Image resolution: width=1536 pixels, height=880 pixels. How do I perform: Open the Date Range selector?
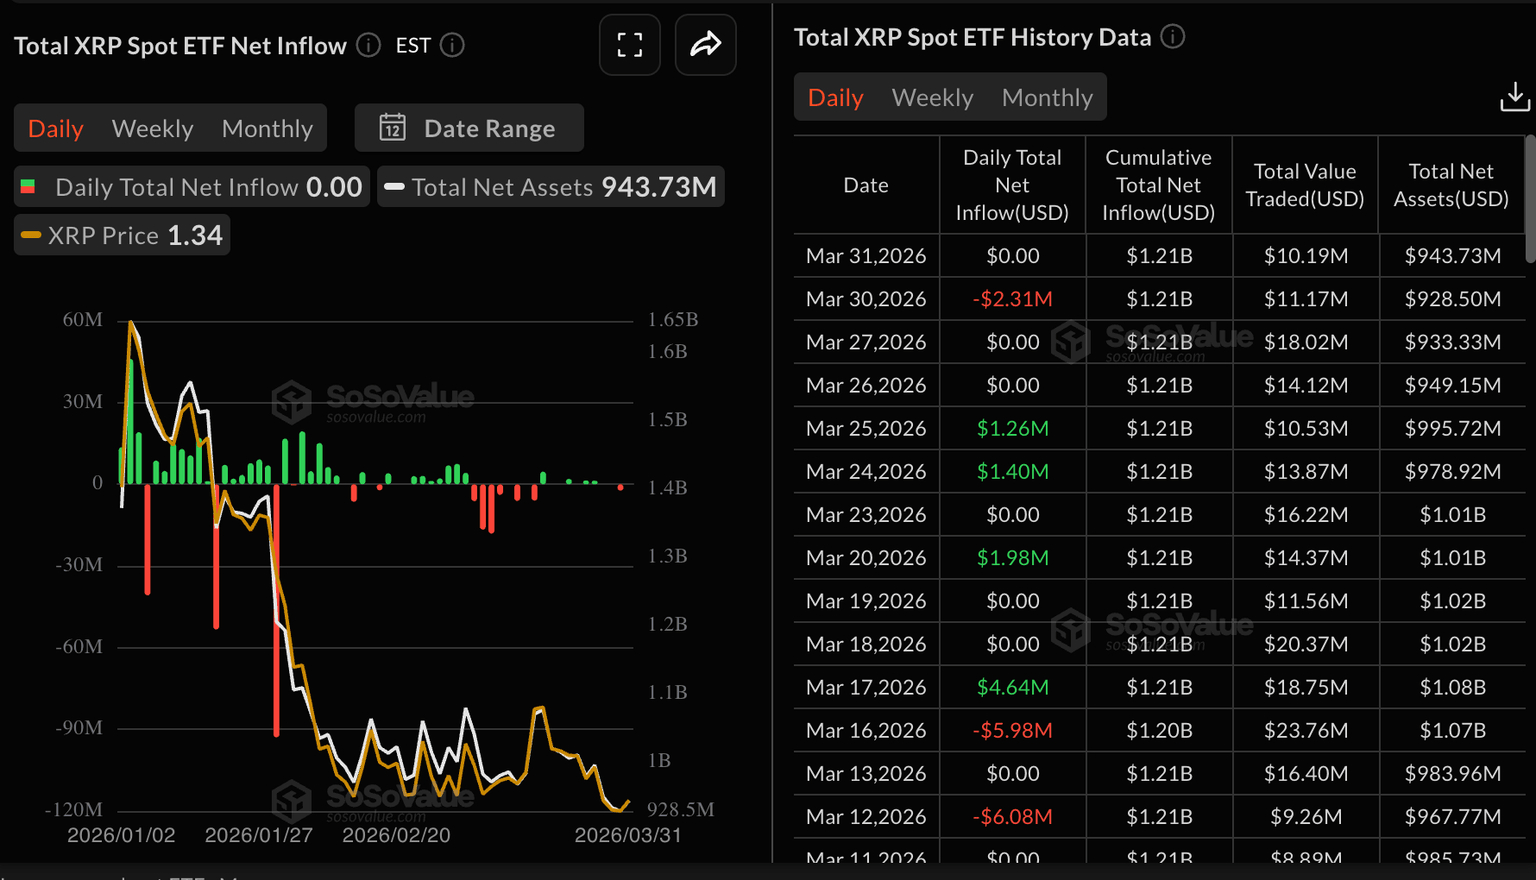pyautogui.click(x=468, y=127)
